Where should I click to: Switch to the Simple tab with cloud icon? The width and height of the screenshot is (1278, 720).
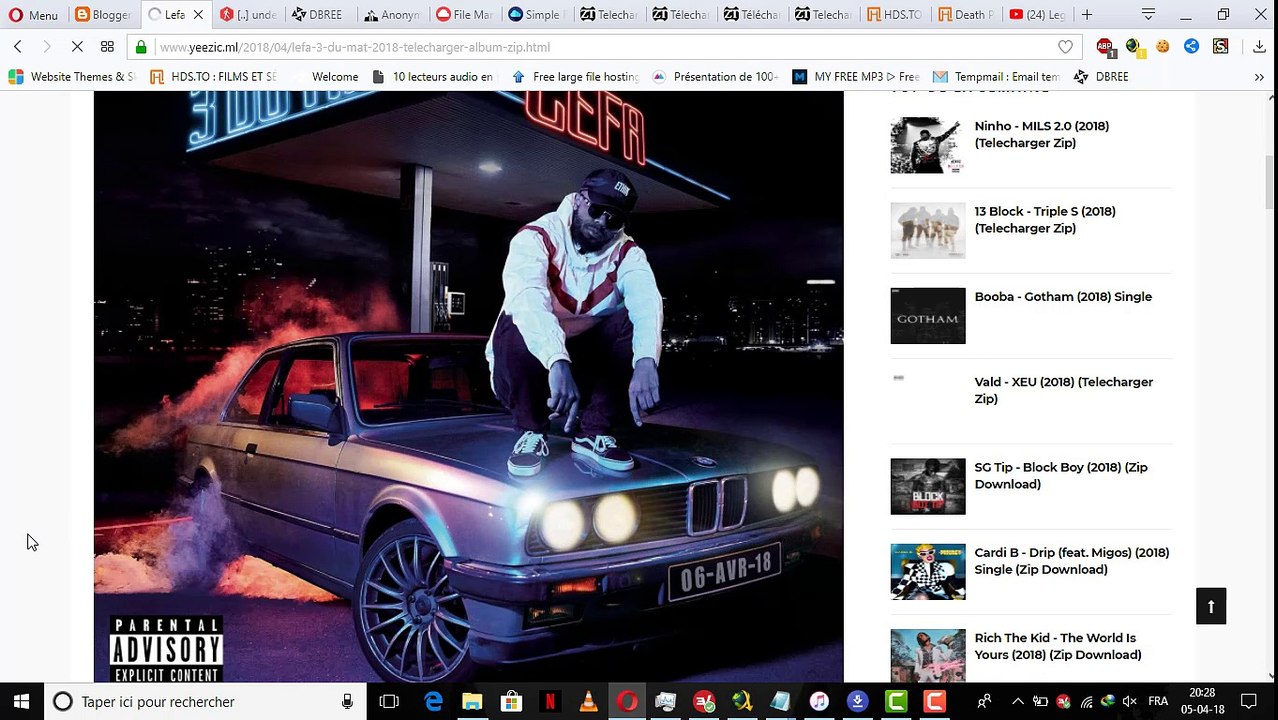pyautogui.click(x=535, y=15)
